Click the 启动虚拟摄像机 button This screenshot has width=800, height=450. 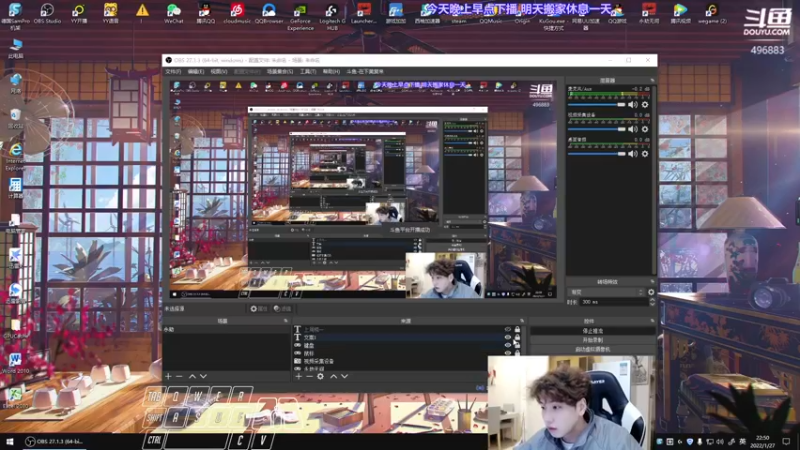(592, 349)
